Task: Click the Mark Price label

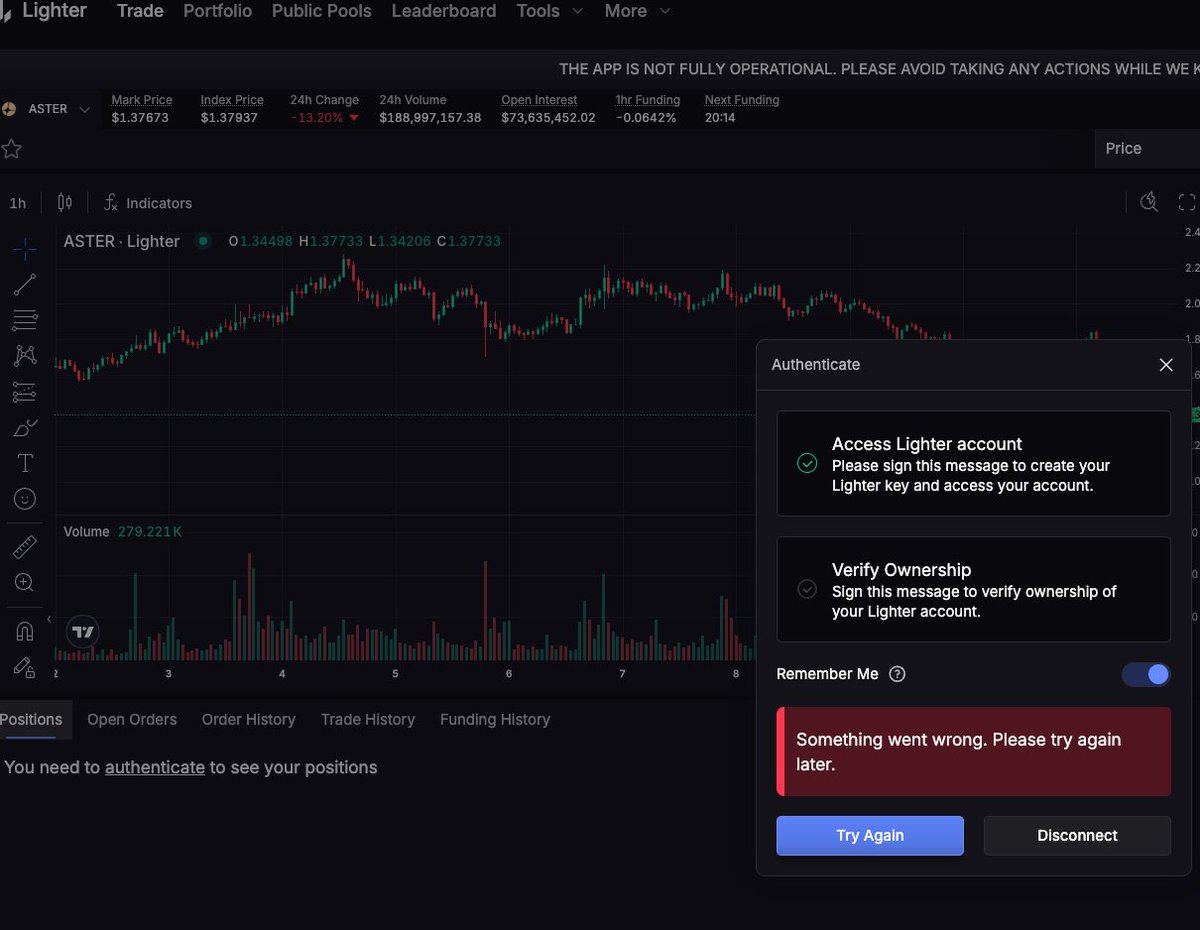Action: pyautogui.click(x=142, y=100)
